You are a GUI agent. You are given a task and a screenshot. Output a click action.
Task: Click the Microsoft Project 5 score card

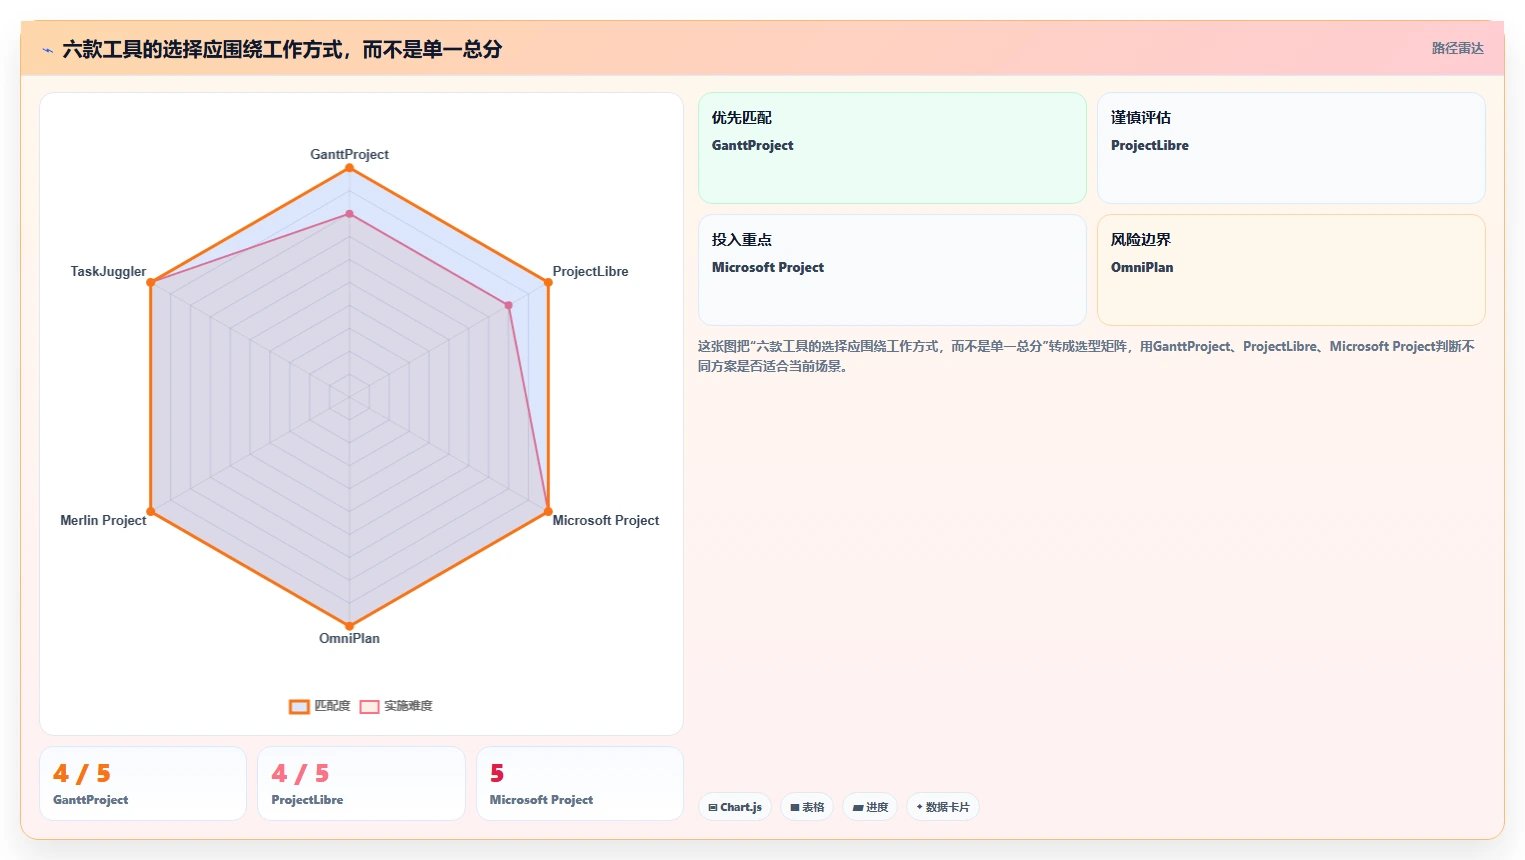pyautogui.click(x=580, y=784)
